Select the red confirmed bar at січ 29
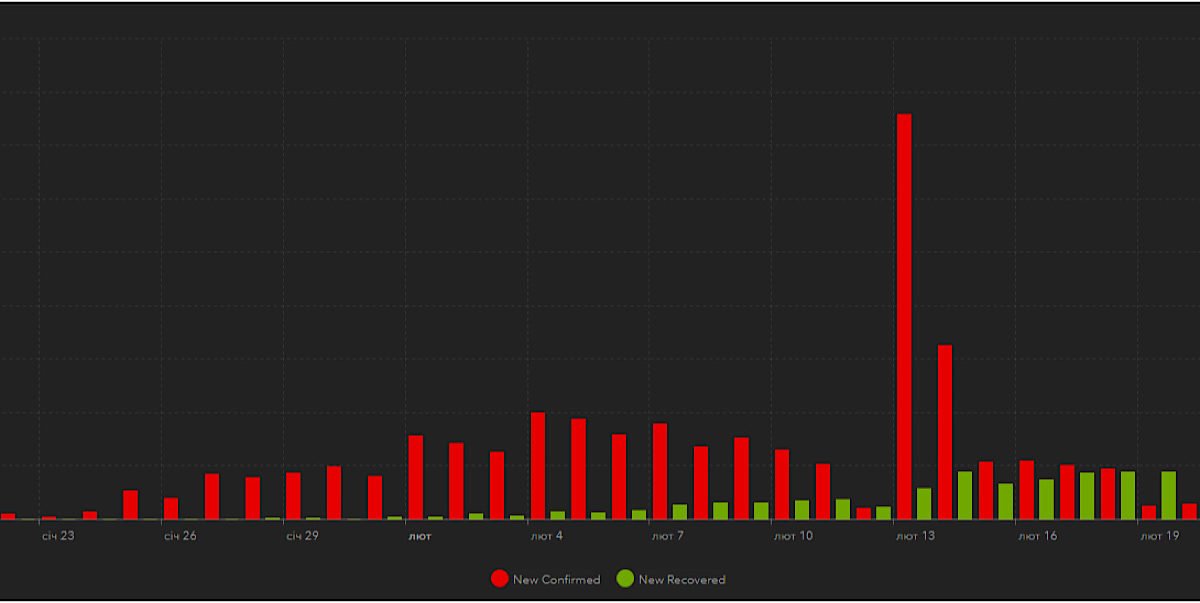 [293, 495]
